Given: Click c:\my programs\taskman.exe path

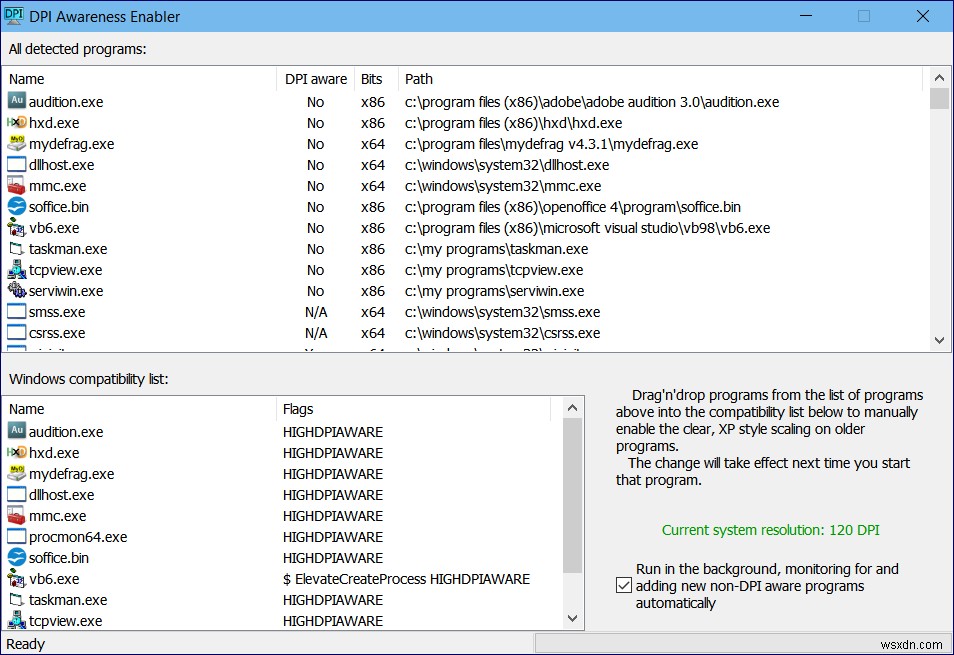Looking at the screenshot, I should coord(496,249).
